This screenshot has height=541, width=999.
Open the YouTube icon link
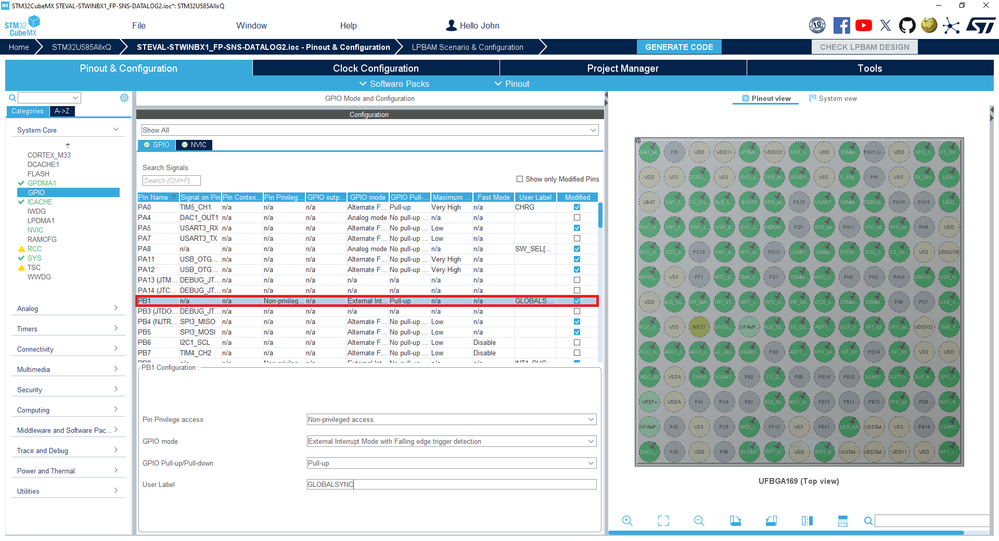(863, 25)
